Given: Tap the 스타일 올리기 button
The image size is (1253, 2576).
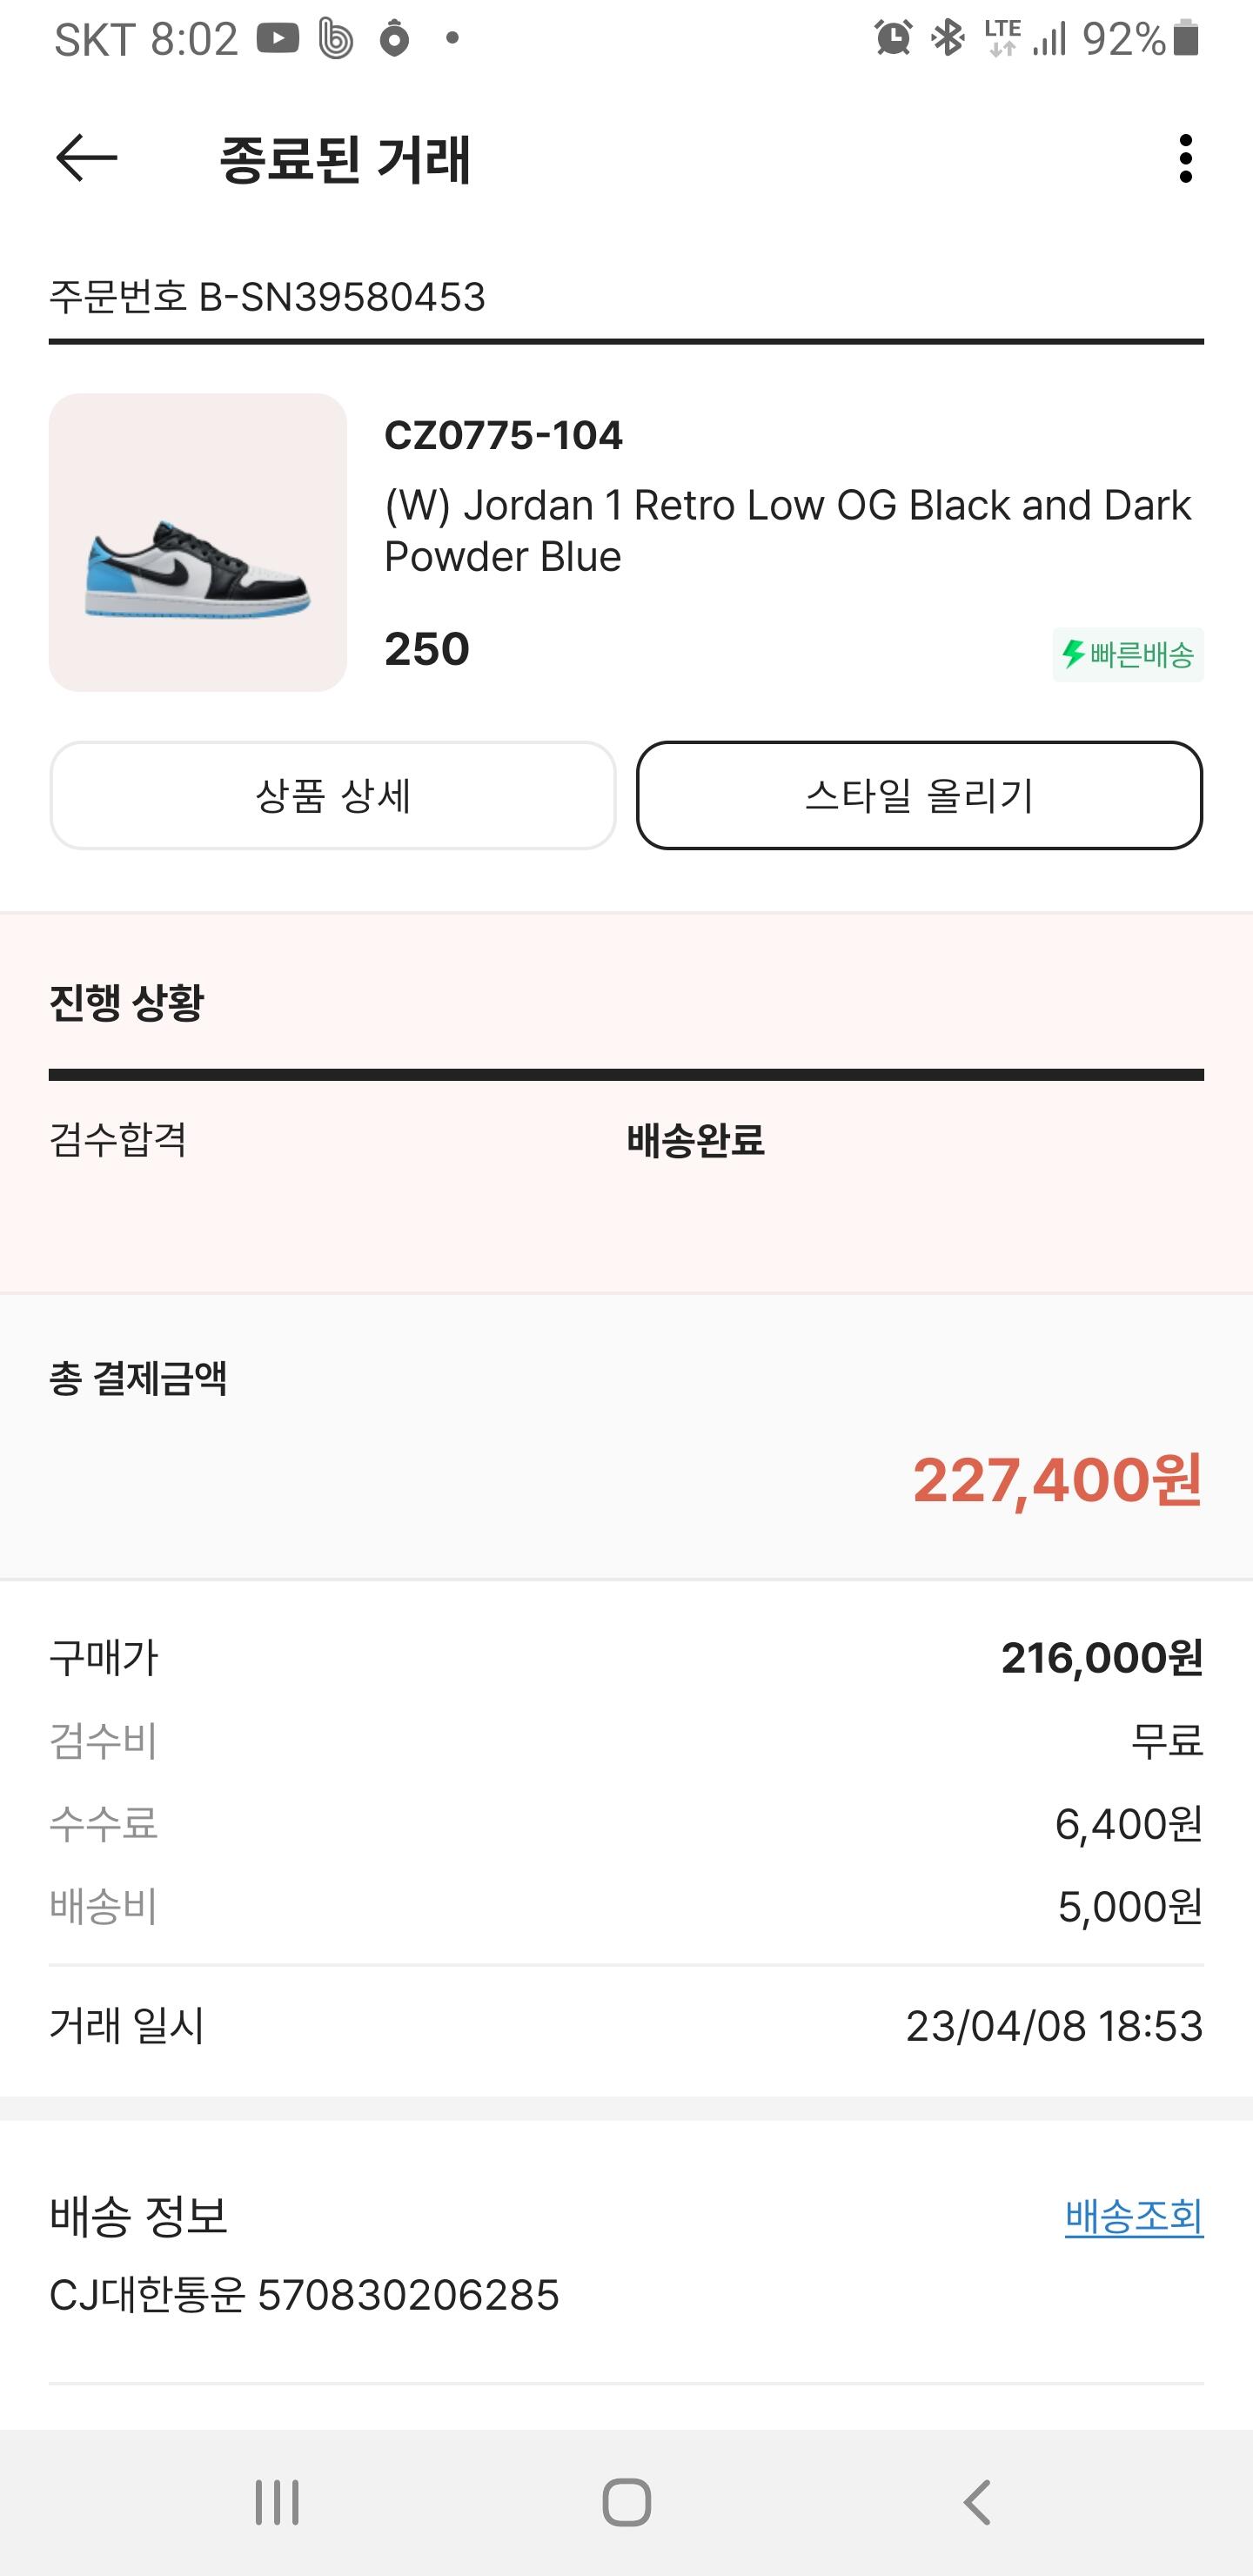Looking at the screenshot, I should (x=919, y=796).
